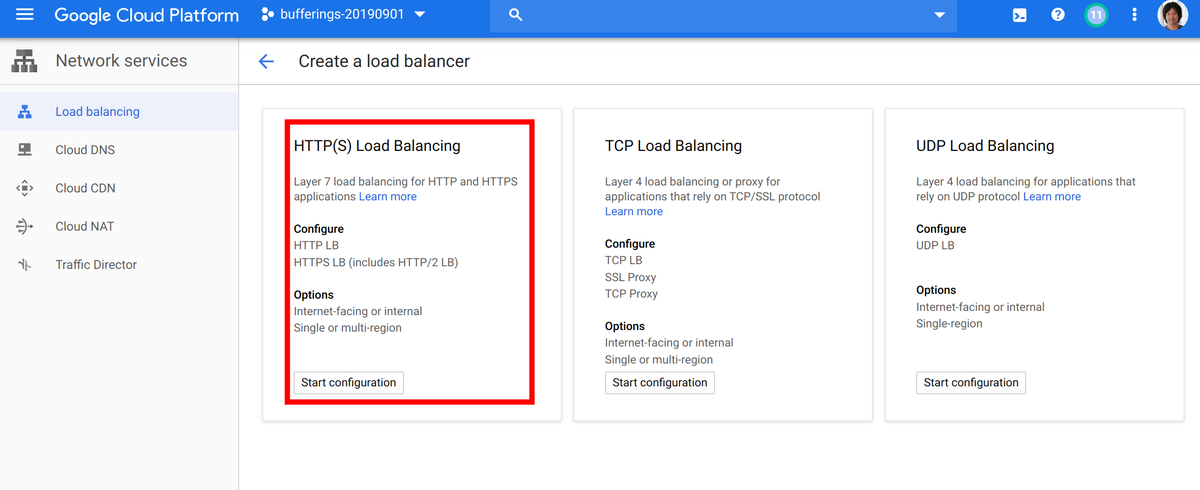
Task: Click the SSL Proxy text
Action: (x=631, y=277)
